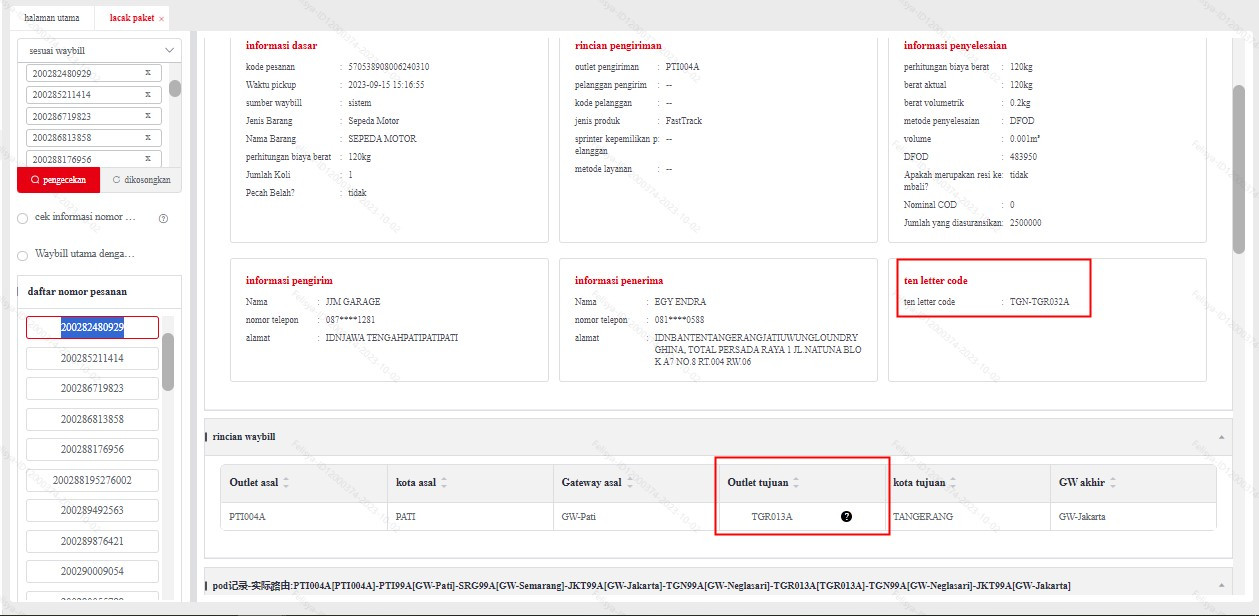Sort by kota tujuan column

pyautogui.click(x=954, y=483)
